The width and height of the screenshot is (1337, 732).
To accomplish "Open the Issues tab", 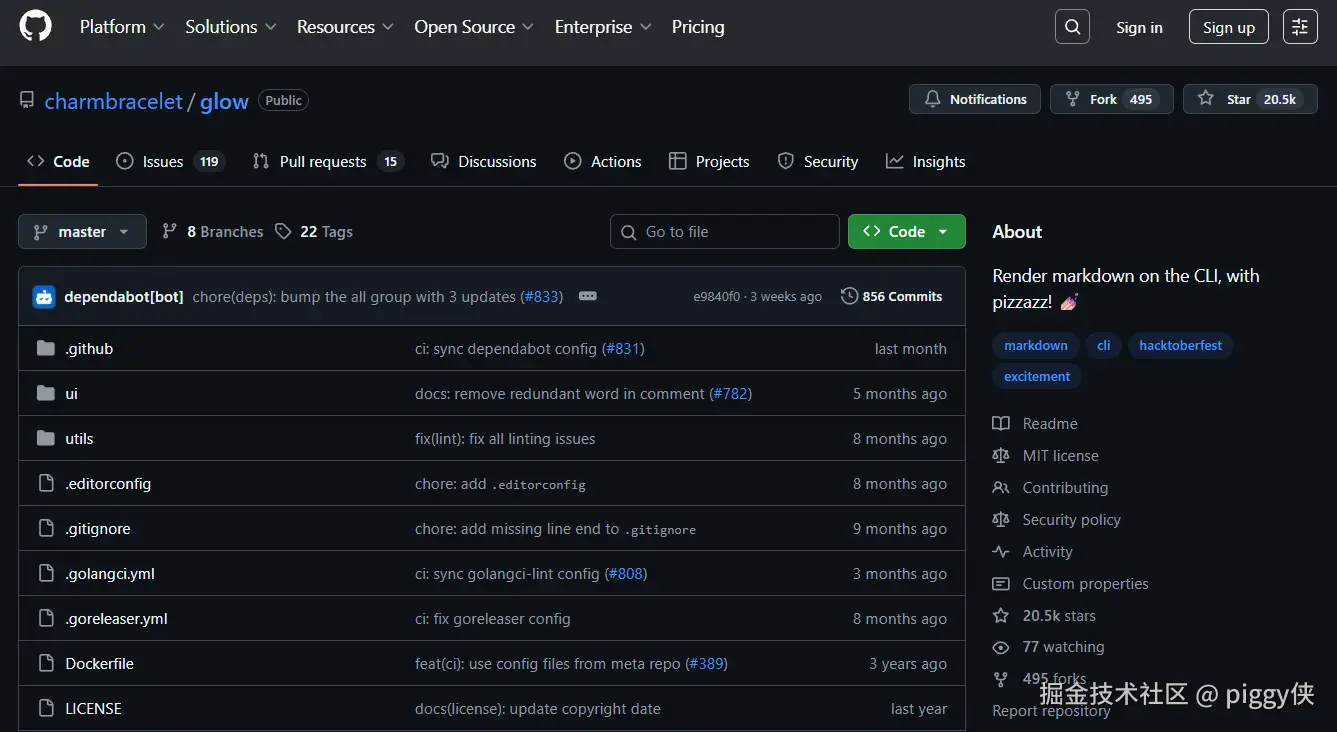I will pos(170,162).
